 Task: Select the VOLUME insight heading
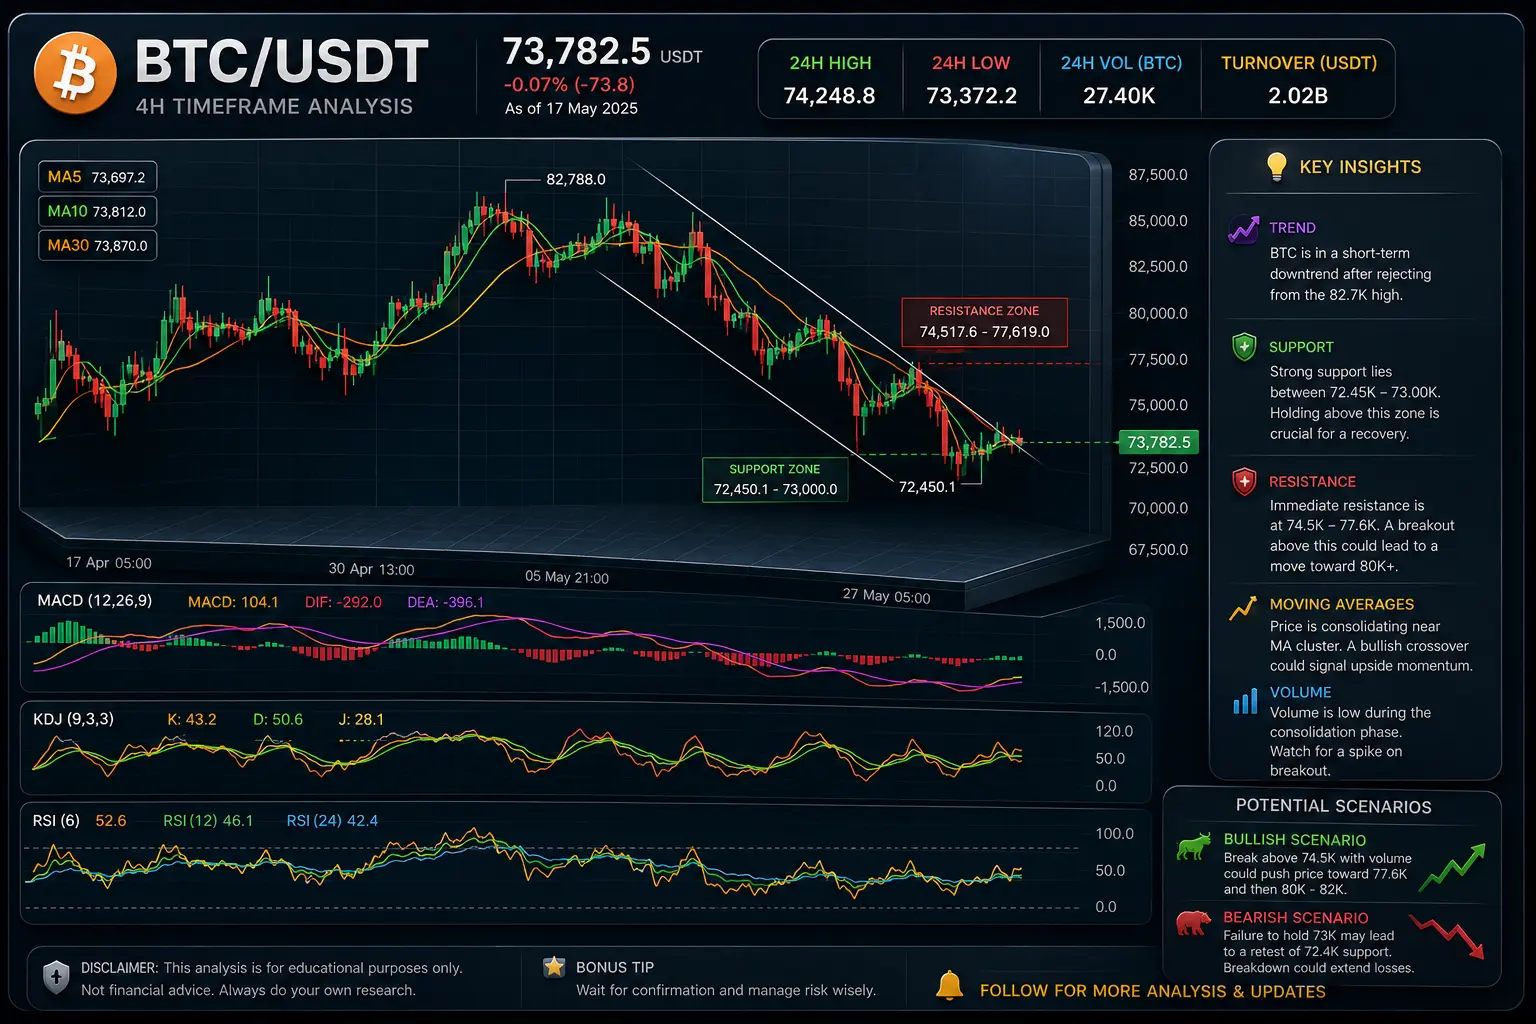point(1300,692)
